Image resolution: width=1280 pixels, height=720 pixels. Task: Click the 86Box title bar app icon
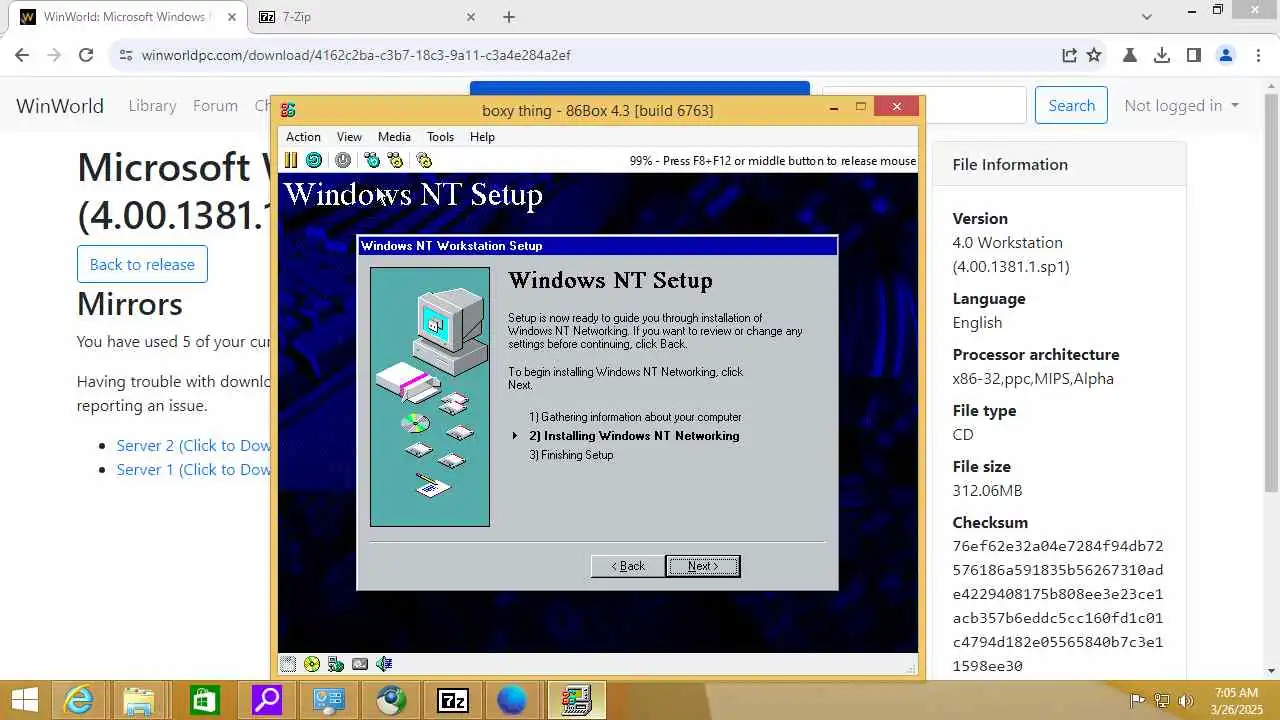[x=288, y=110]
